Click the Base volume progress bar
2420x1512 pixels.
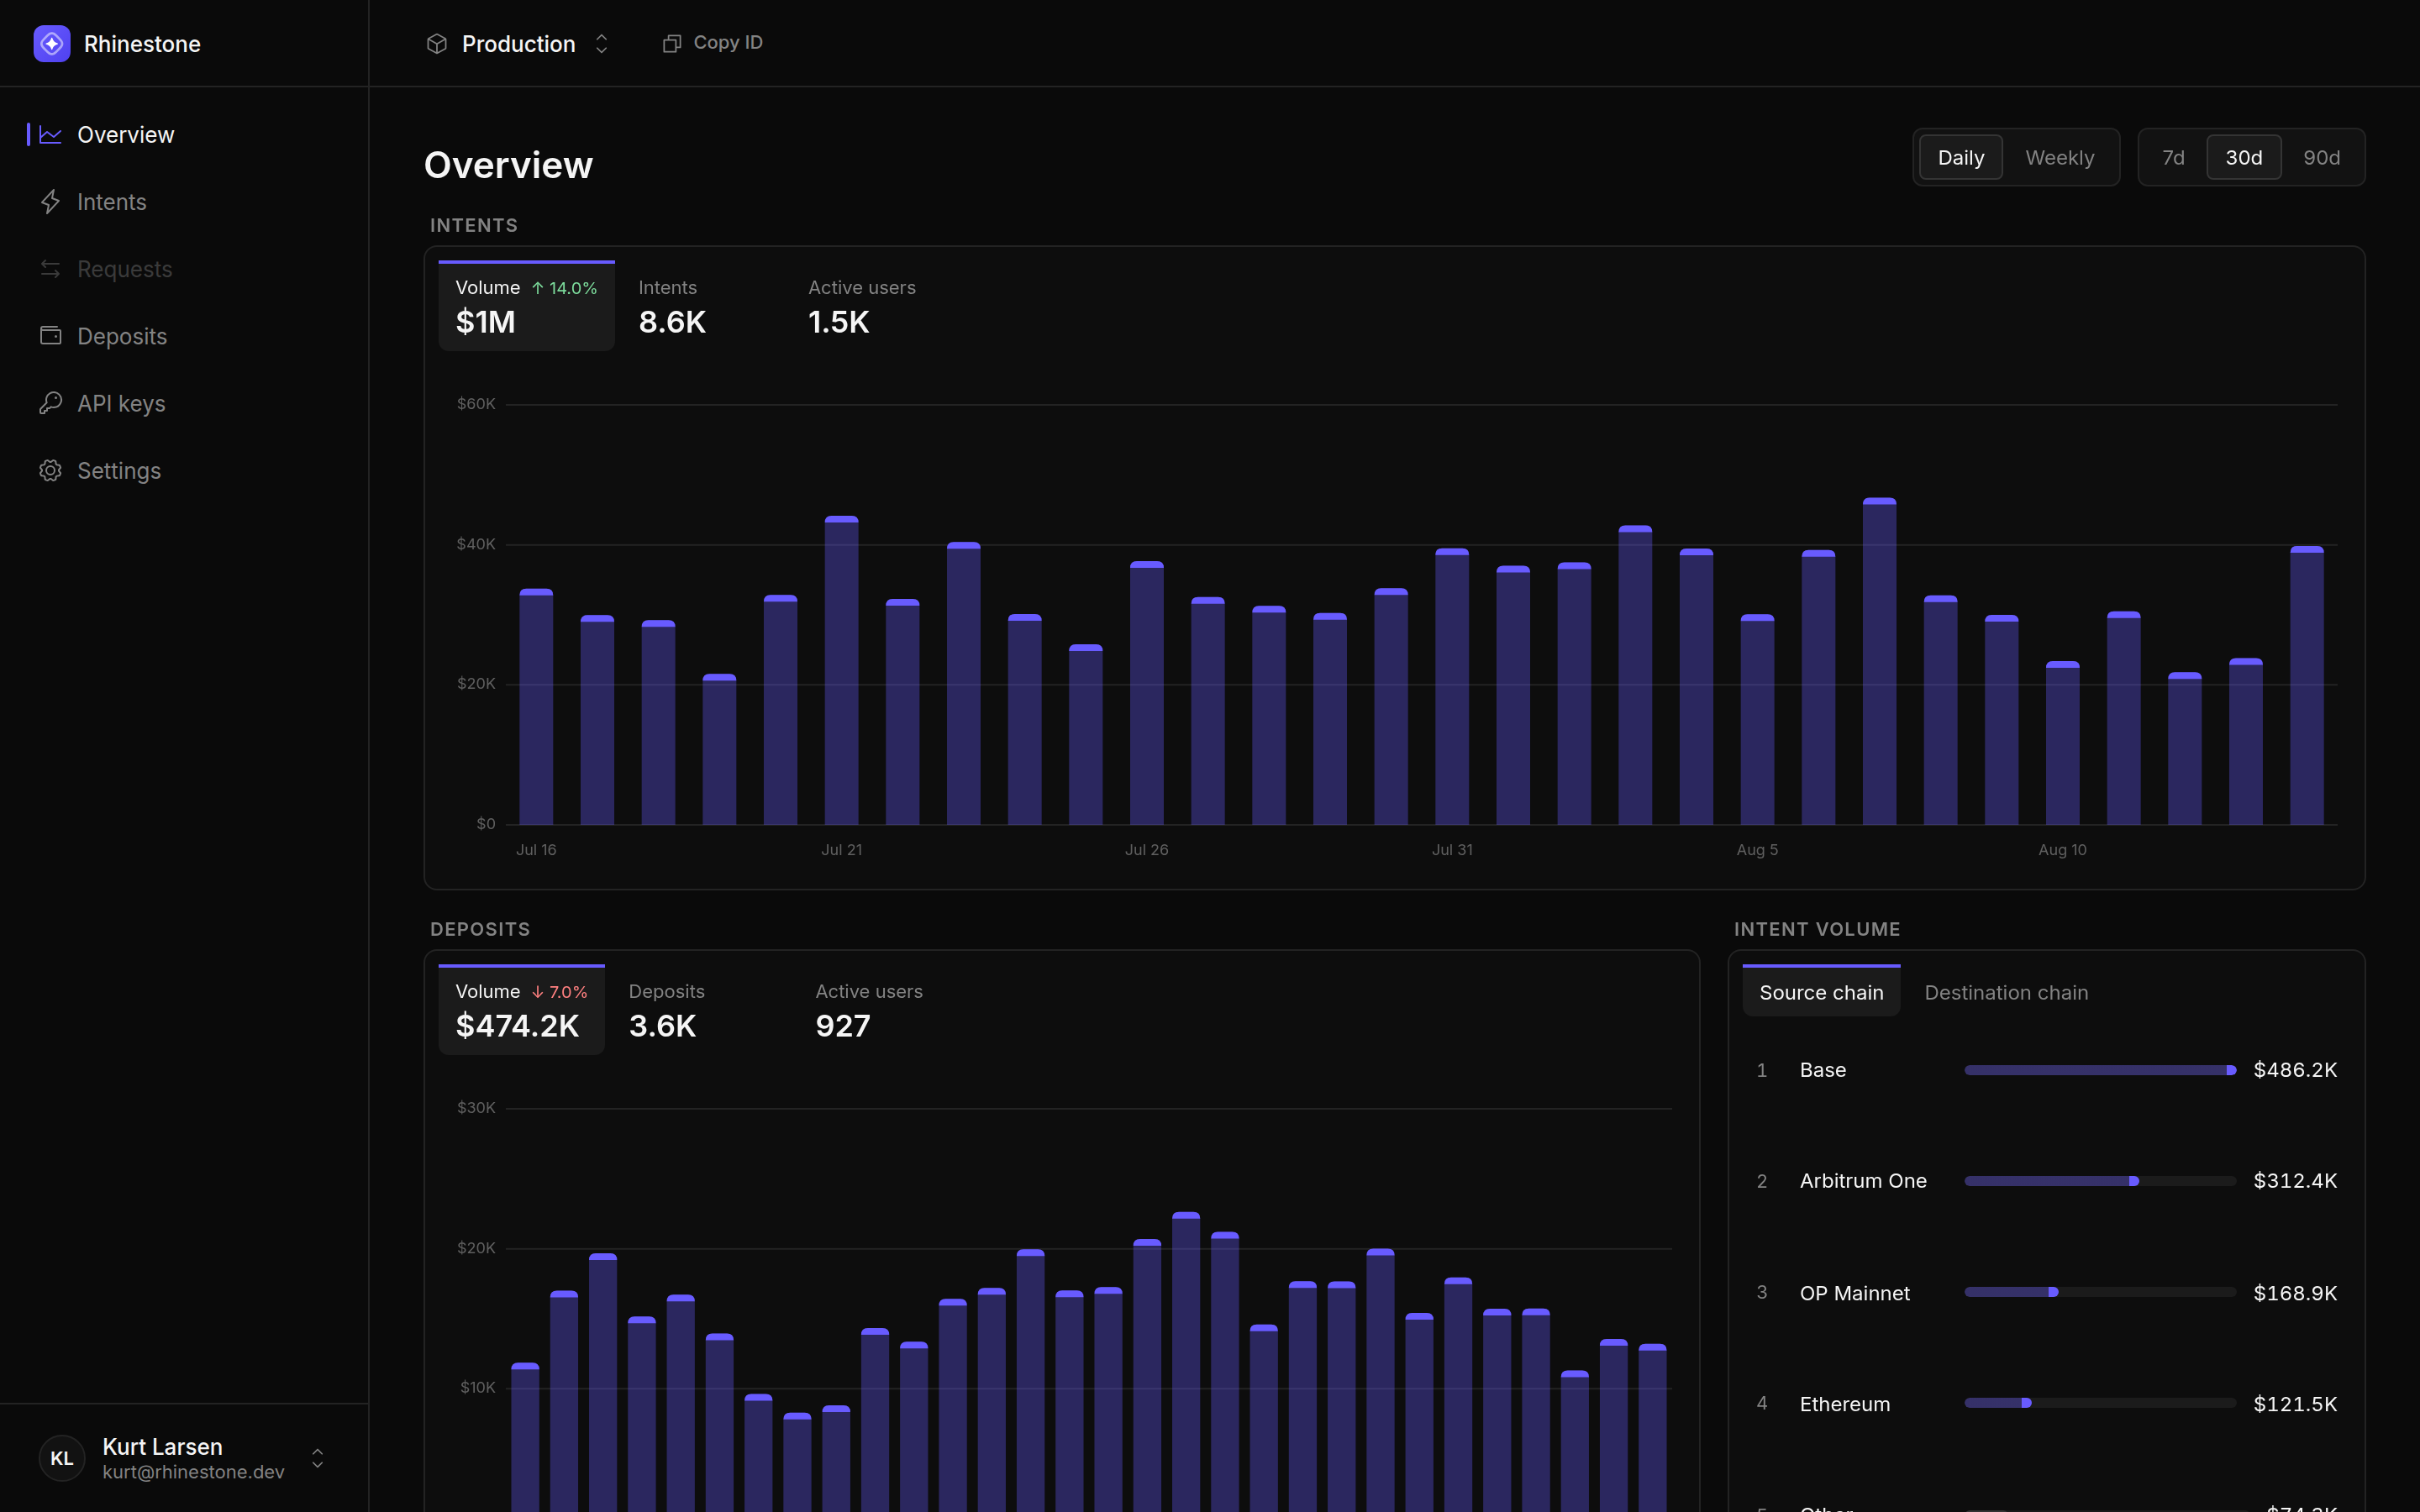tap(2100, 1070)
